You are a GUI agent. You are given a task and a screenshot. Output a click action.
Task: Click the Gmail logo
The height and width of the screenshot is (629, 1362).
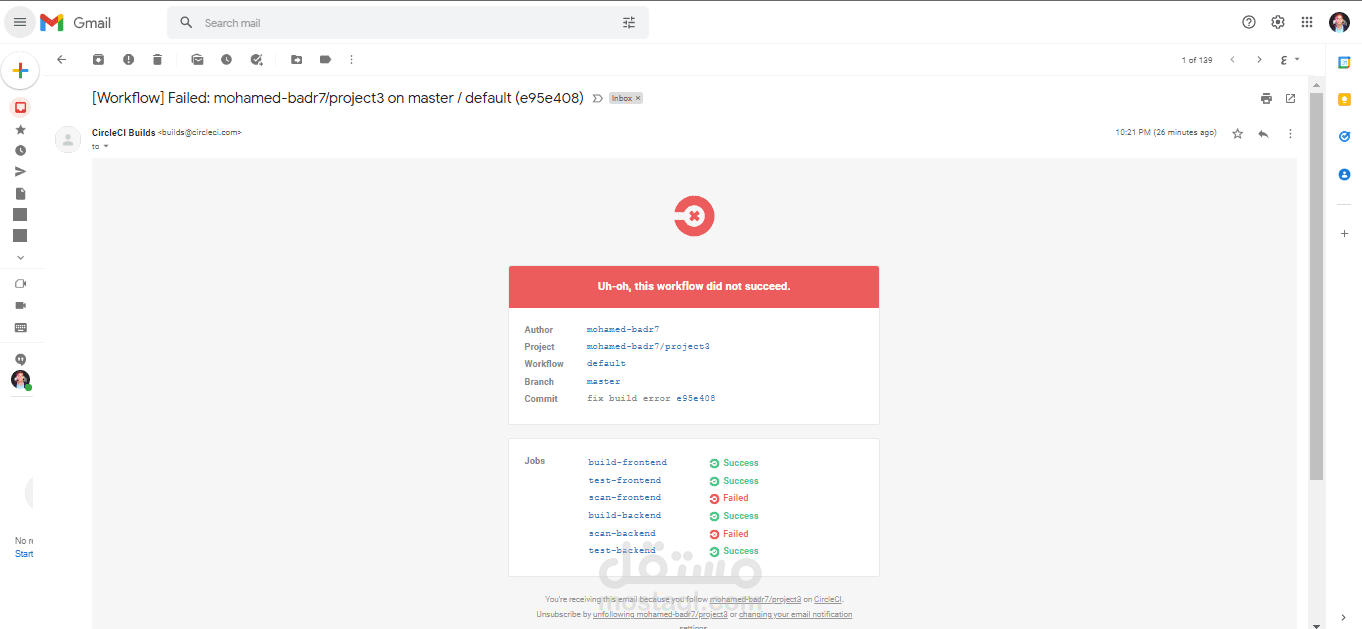click(x=76, y=22)
